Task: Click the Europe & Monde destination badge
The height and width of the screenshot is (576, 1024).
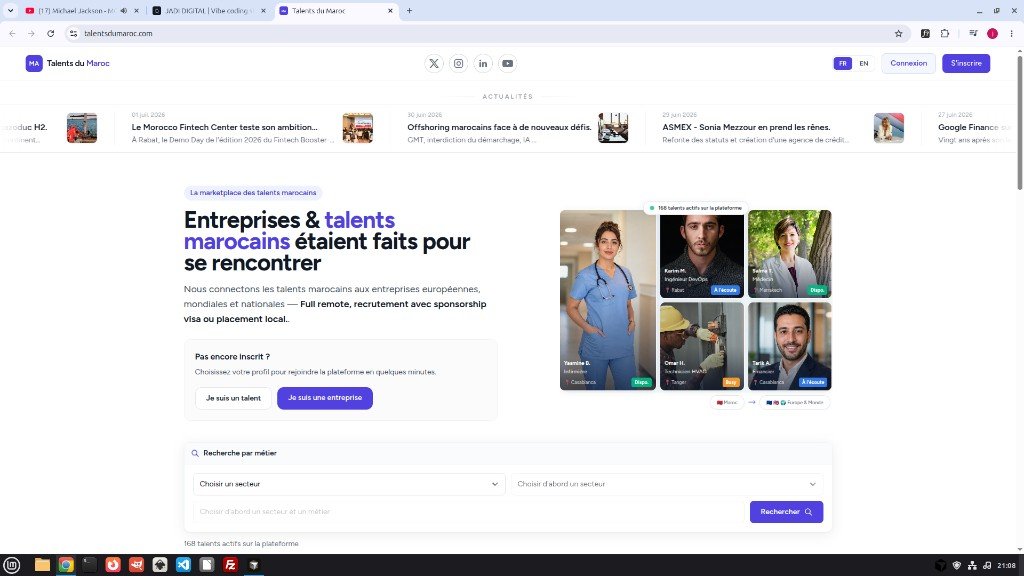Action: point(795,402)
